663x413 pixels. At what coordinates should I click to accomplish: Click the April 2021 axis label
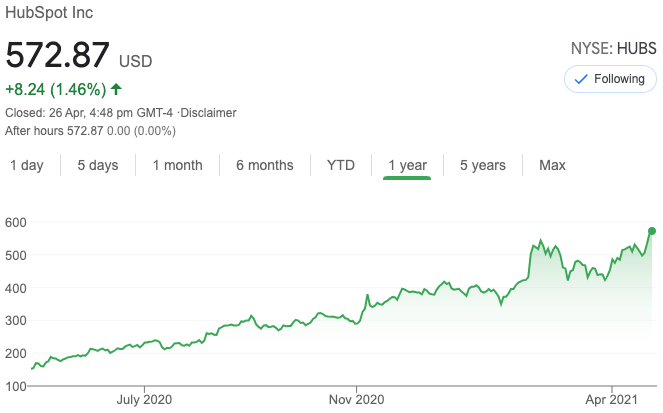tap(609, 397)
